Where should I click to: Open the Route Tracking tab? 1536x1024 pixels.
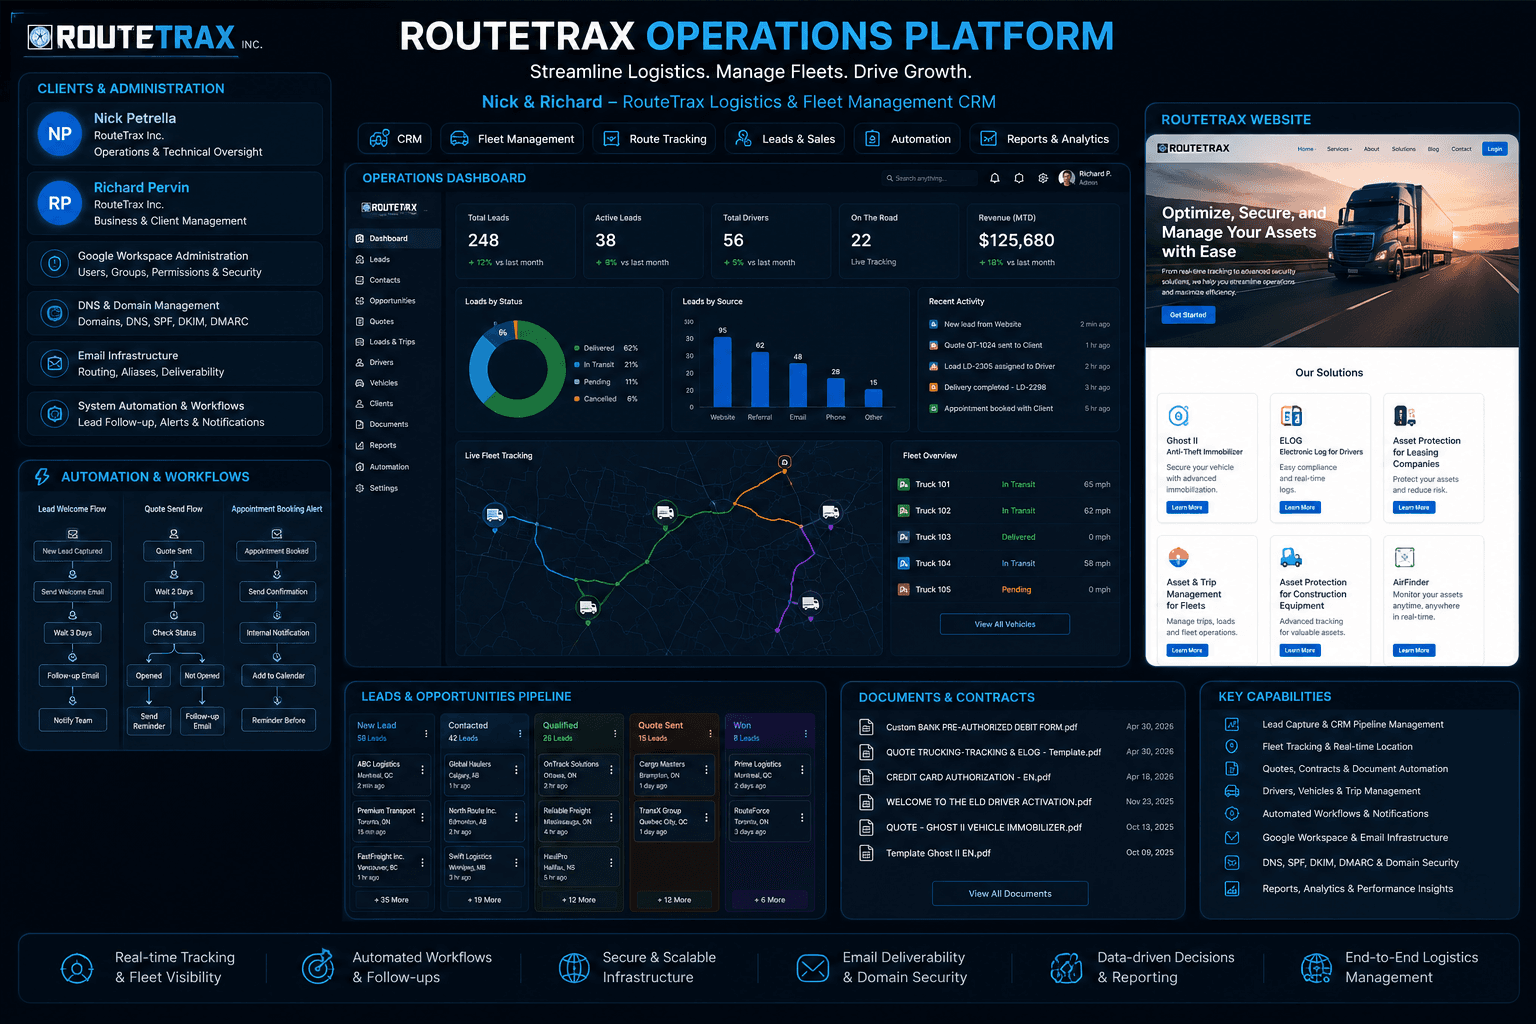tap(655, 139)
